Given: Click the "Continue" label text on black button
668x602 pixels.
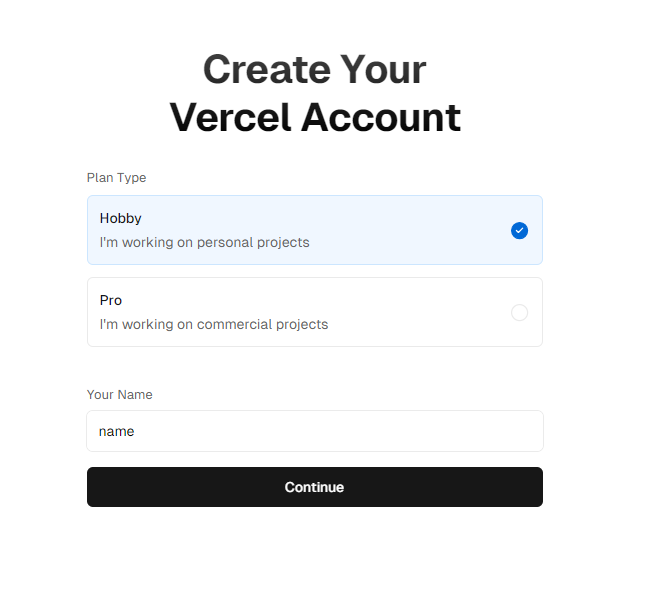Looking at the screenshot, I should tap(314, 487).
